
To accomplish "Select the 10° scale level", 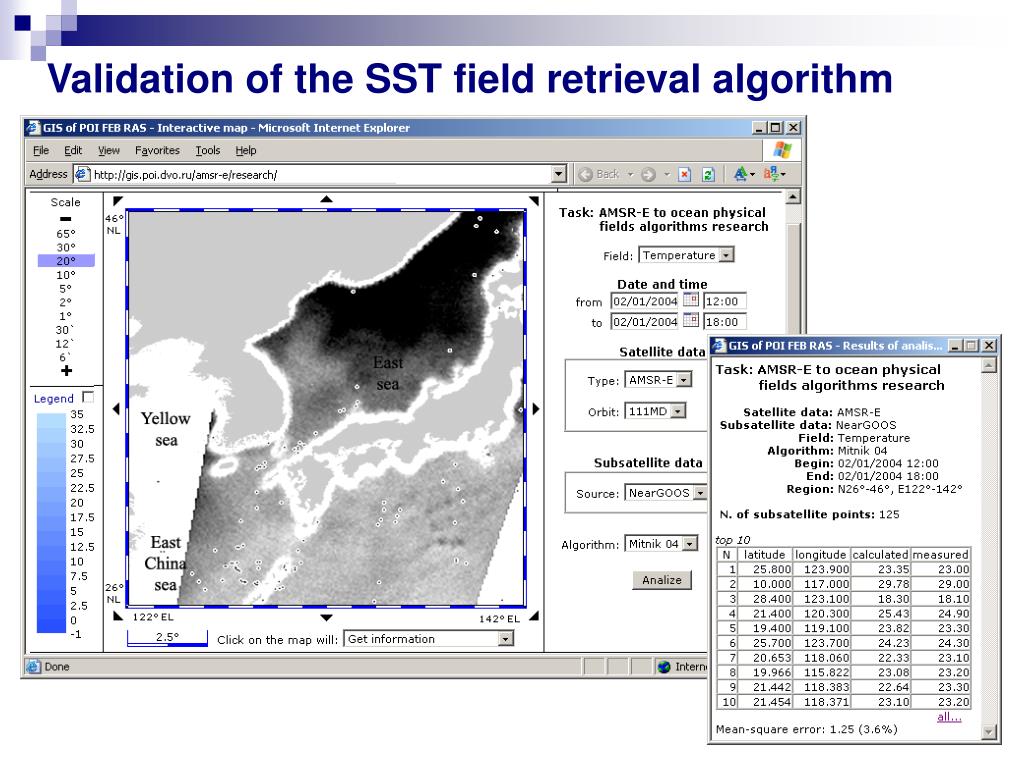I will pos(66,275).
